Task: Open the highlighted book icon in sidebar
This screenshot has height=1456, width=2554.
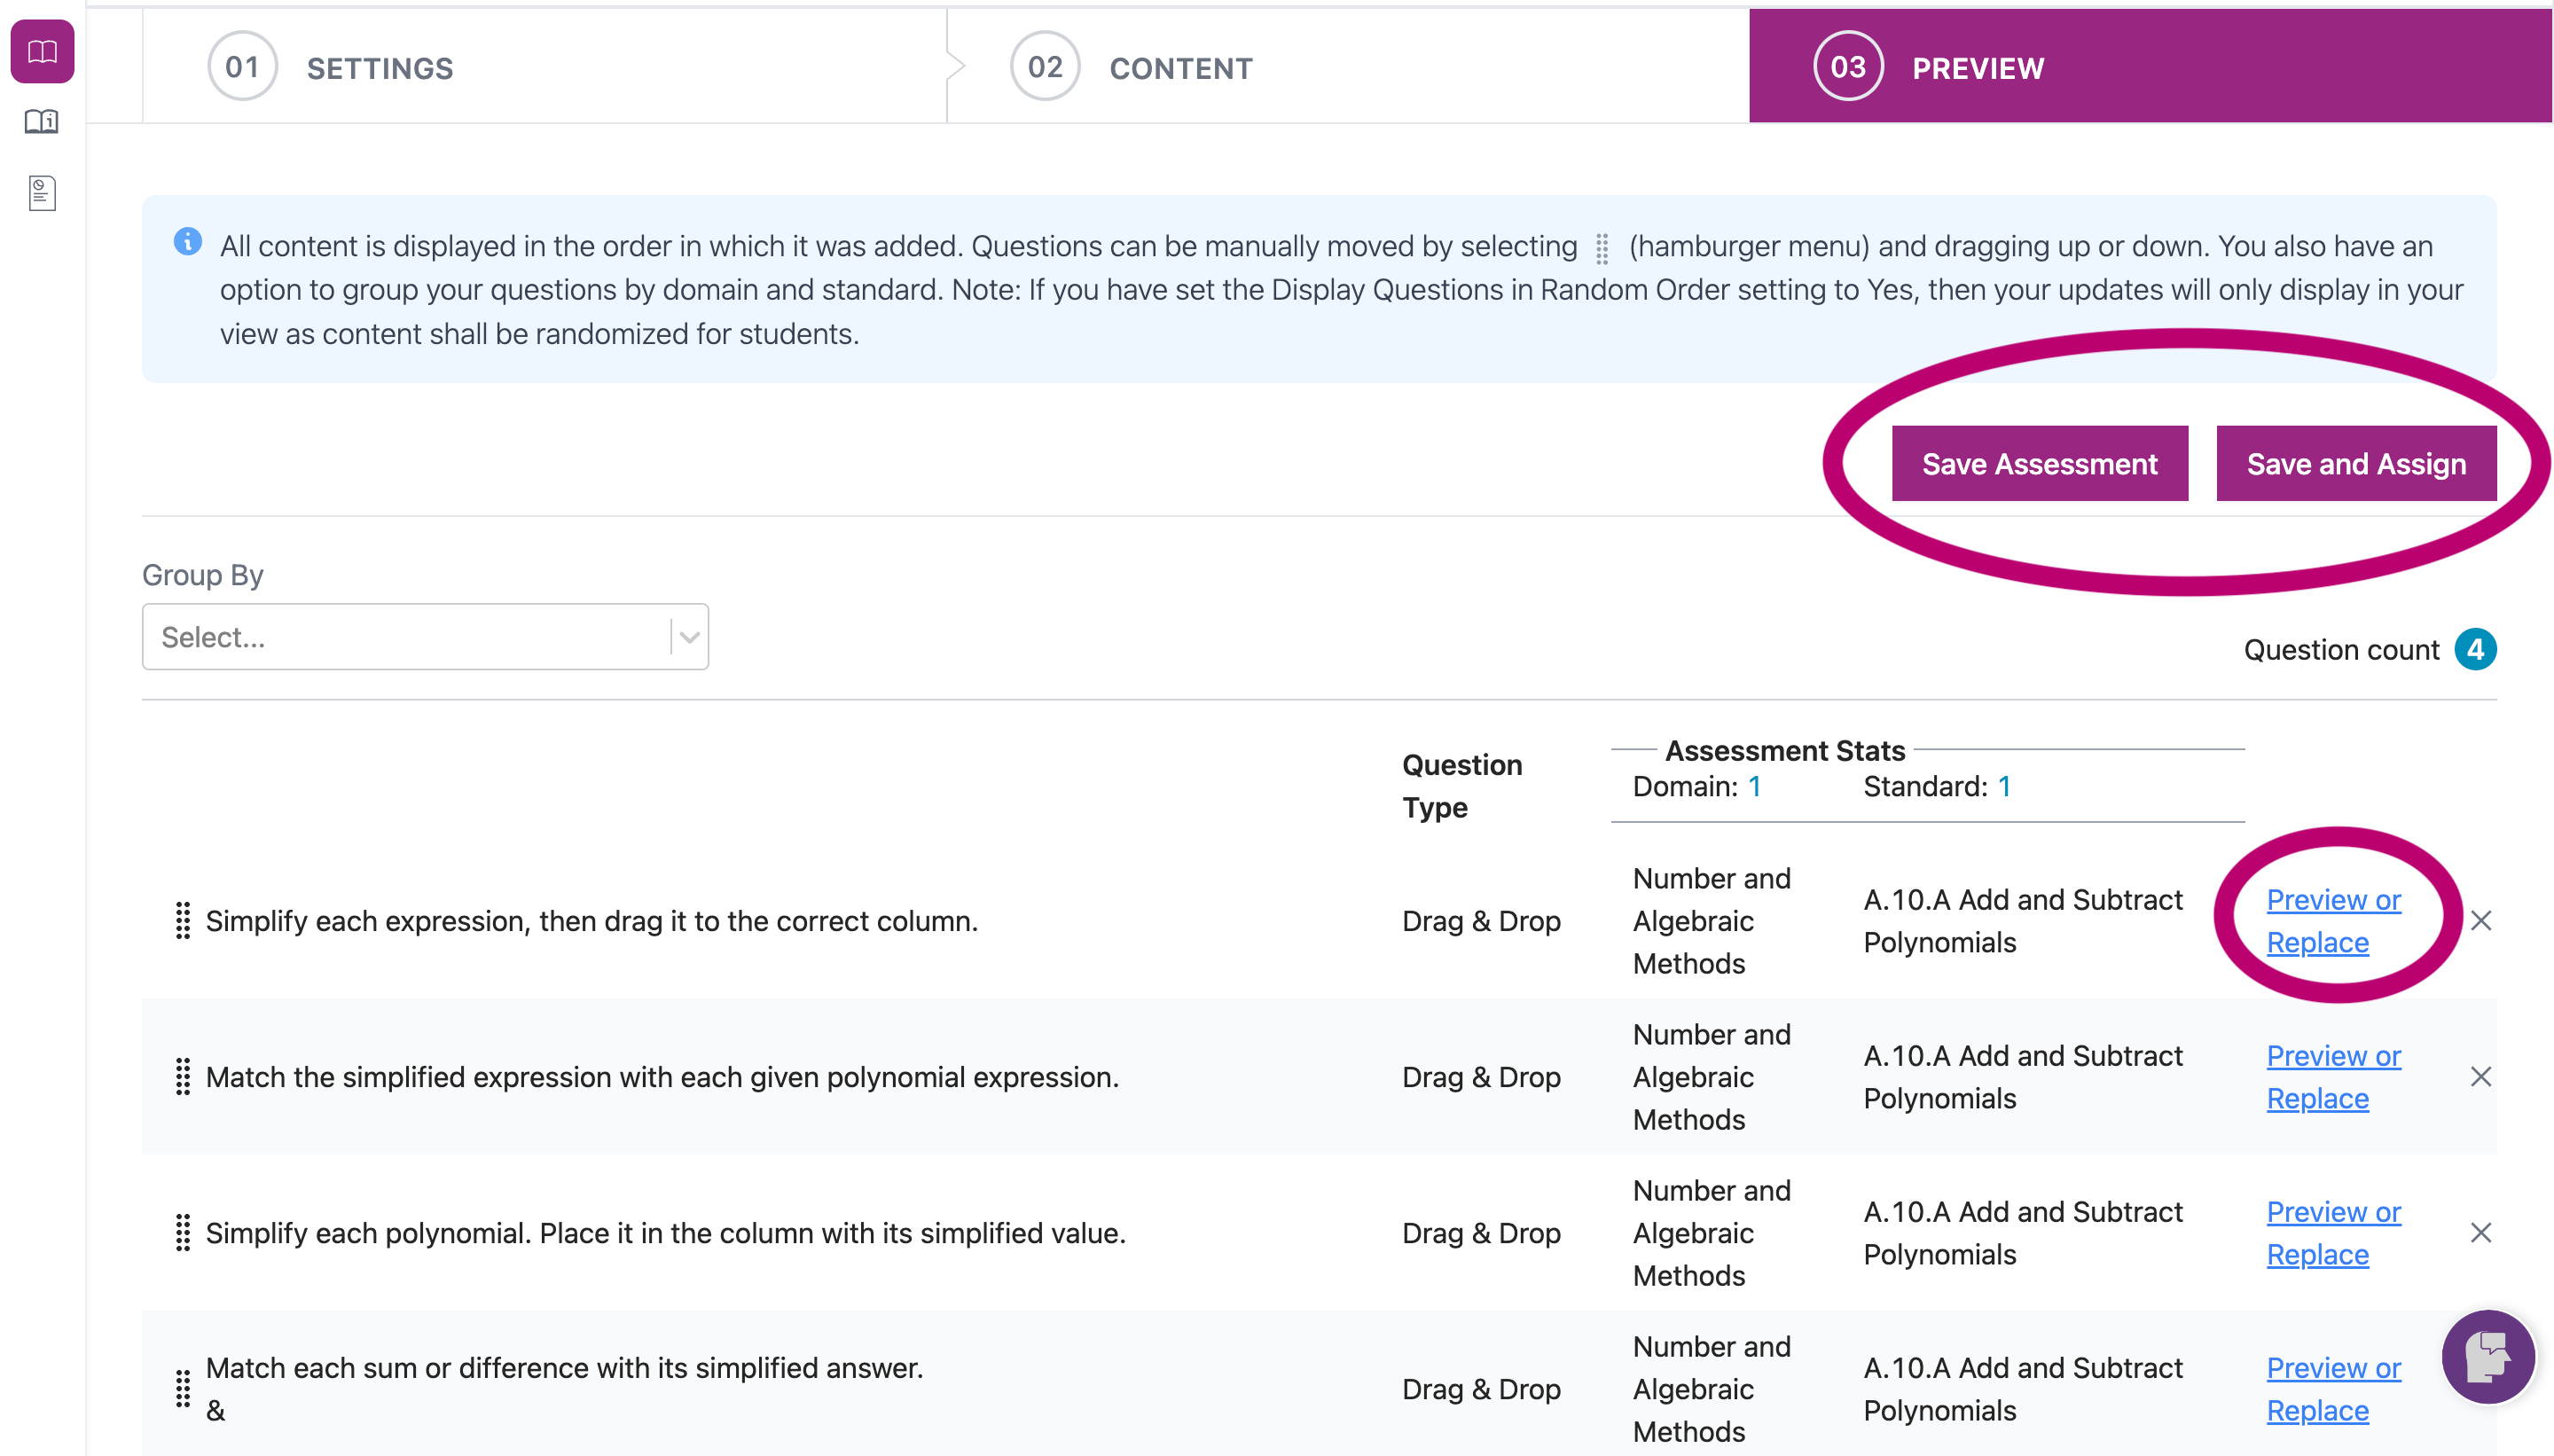Action: [42, 51]
